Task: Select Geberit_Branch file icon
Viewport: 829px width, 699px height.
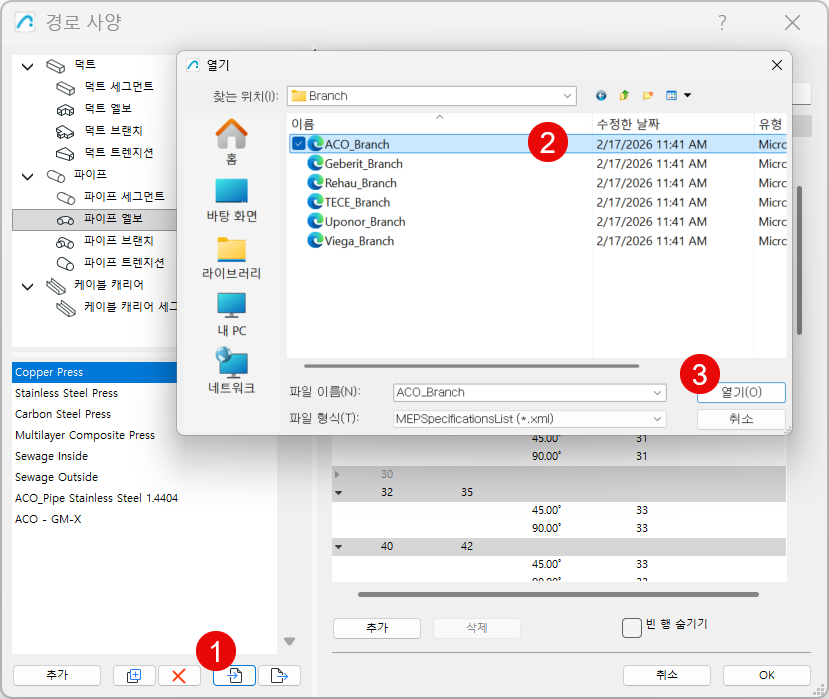Action: (x=315, y=163)
